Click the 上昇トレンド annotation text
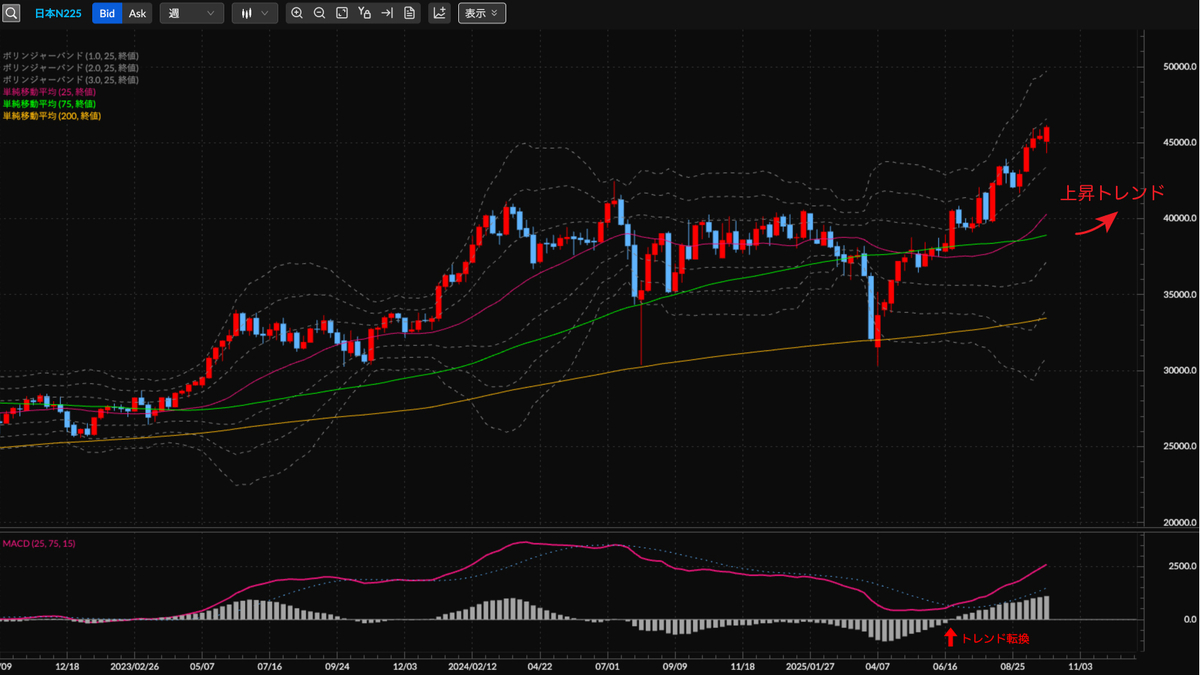This screenshot has width=1200, height=675. tap(1112, 193)
